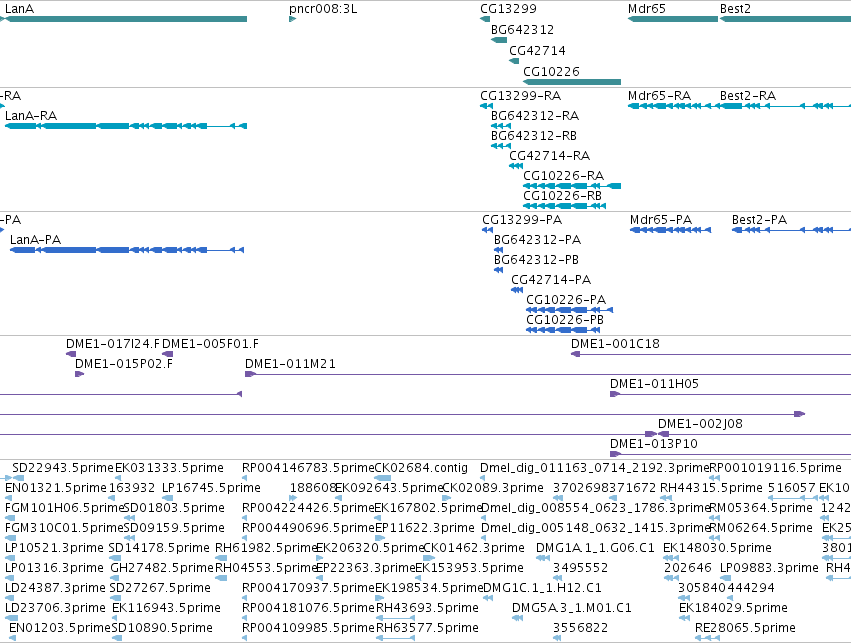This screenshot has height=643, width=851.
Task: Select EST EK031333.5prime
Action: 169,468
